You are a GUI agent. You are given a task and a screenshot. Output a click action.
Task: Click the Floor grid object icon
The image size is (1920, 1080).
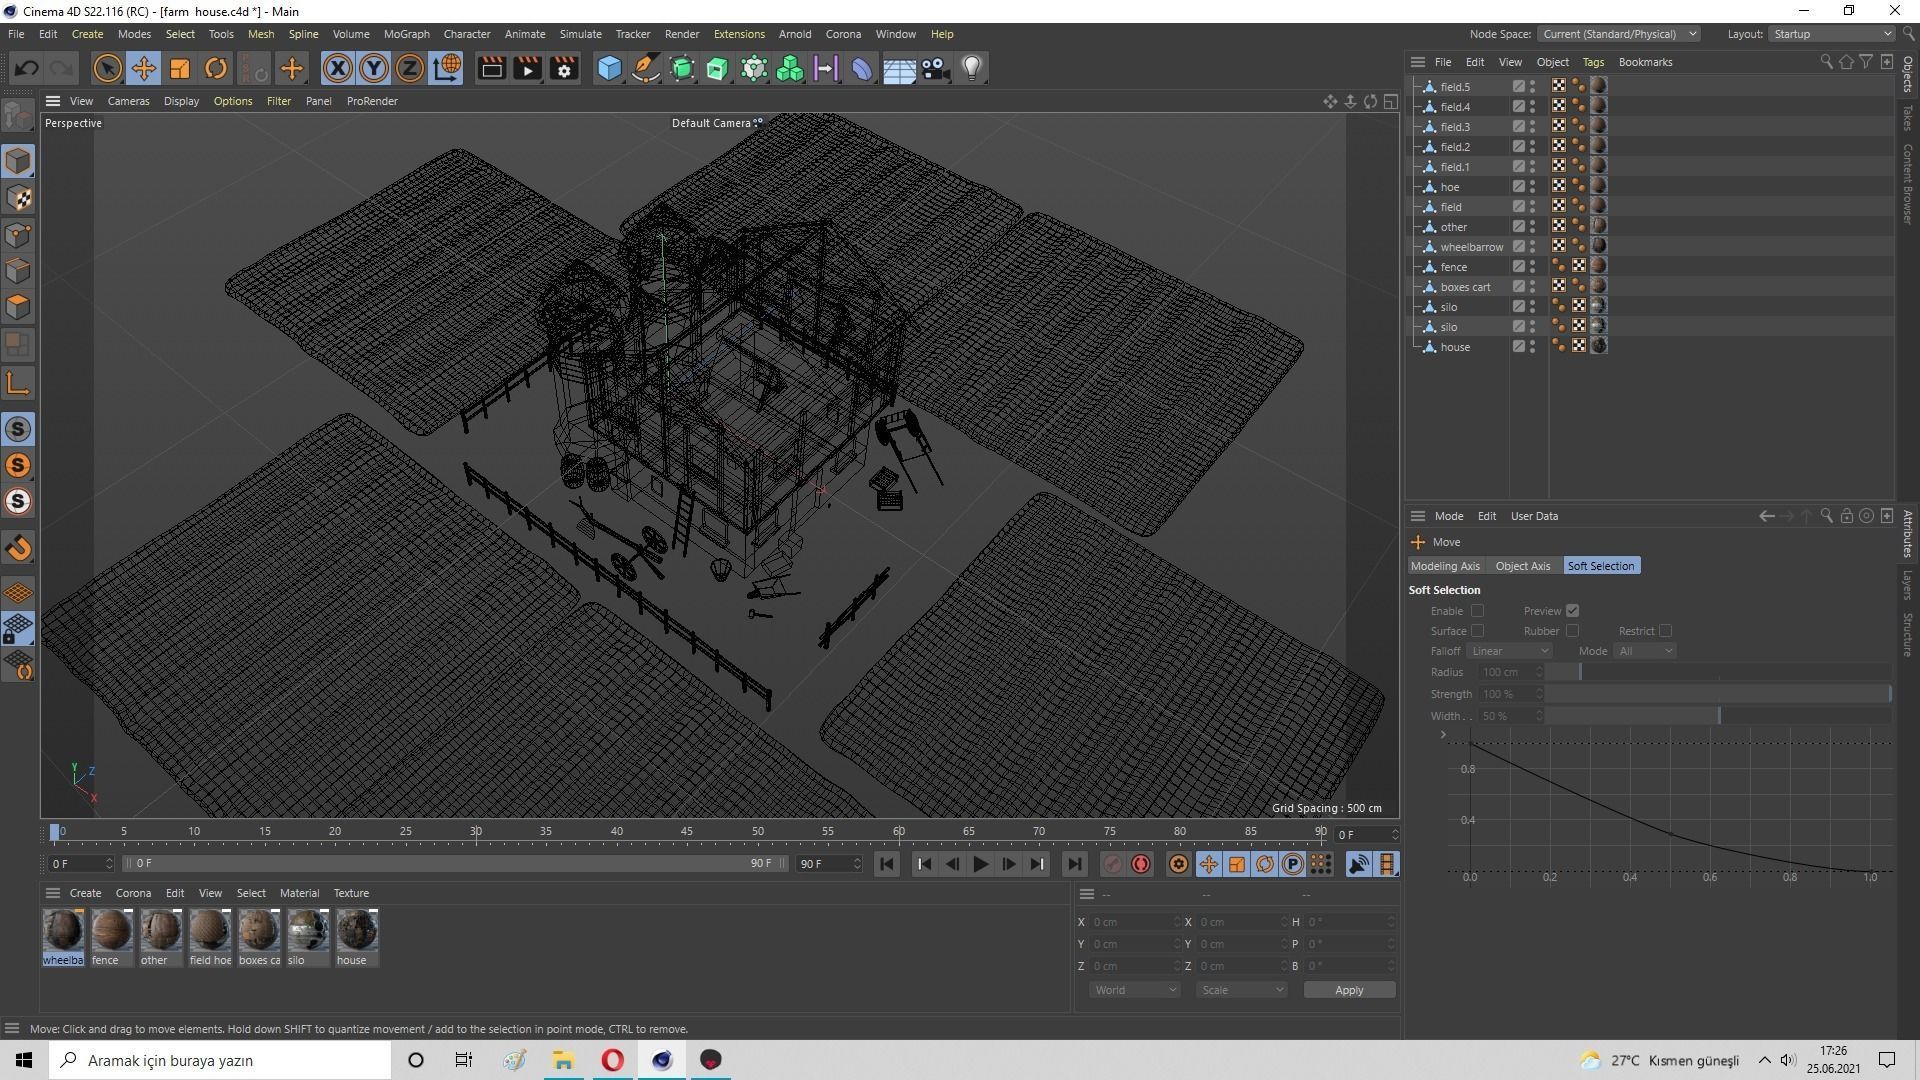click(899, 68)
